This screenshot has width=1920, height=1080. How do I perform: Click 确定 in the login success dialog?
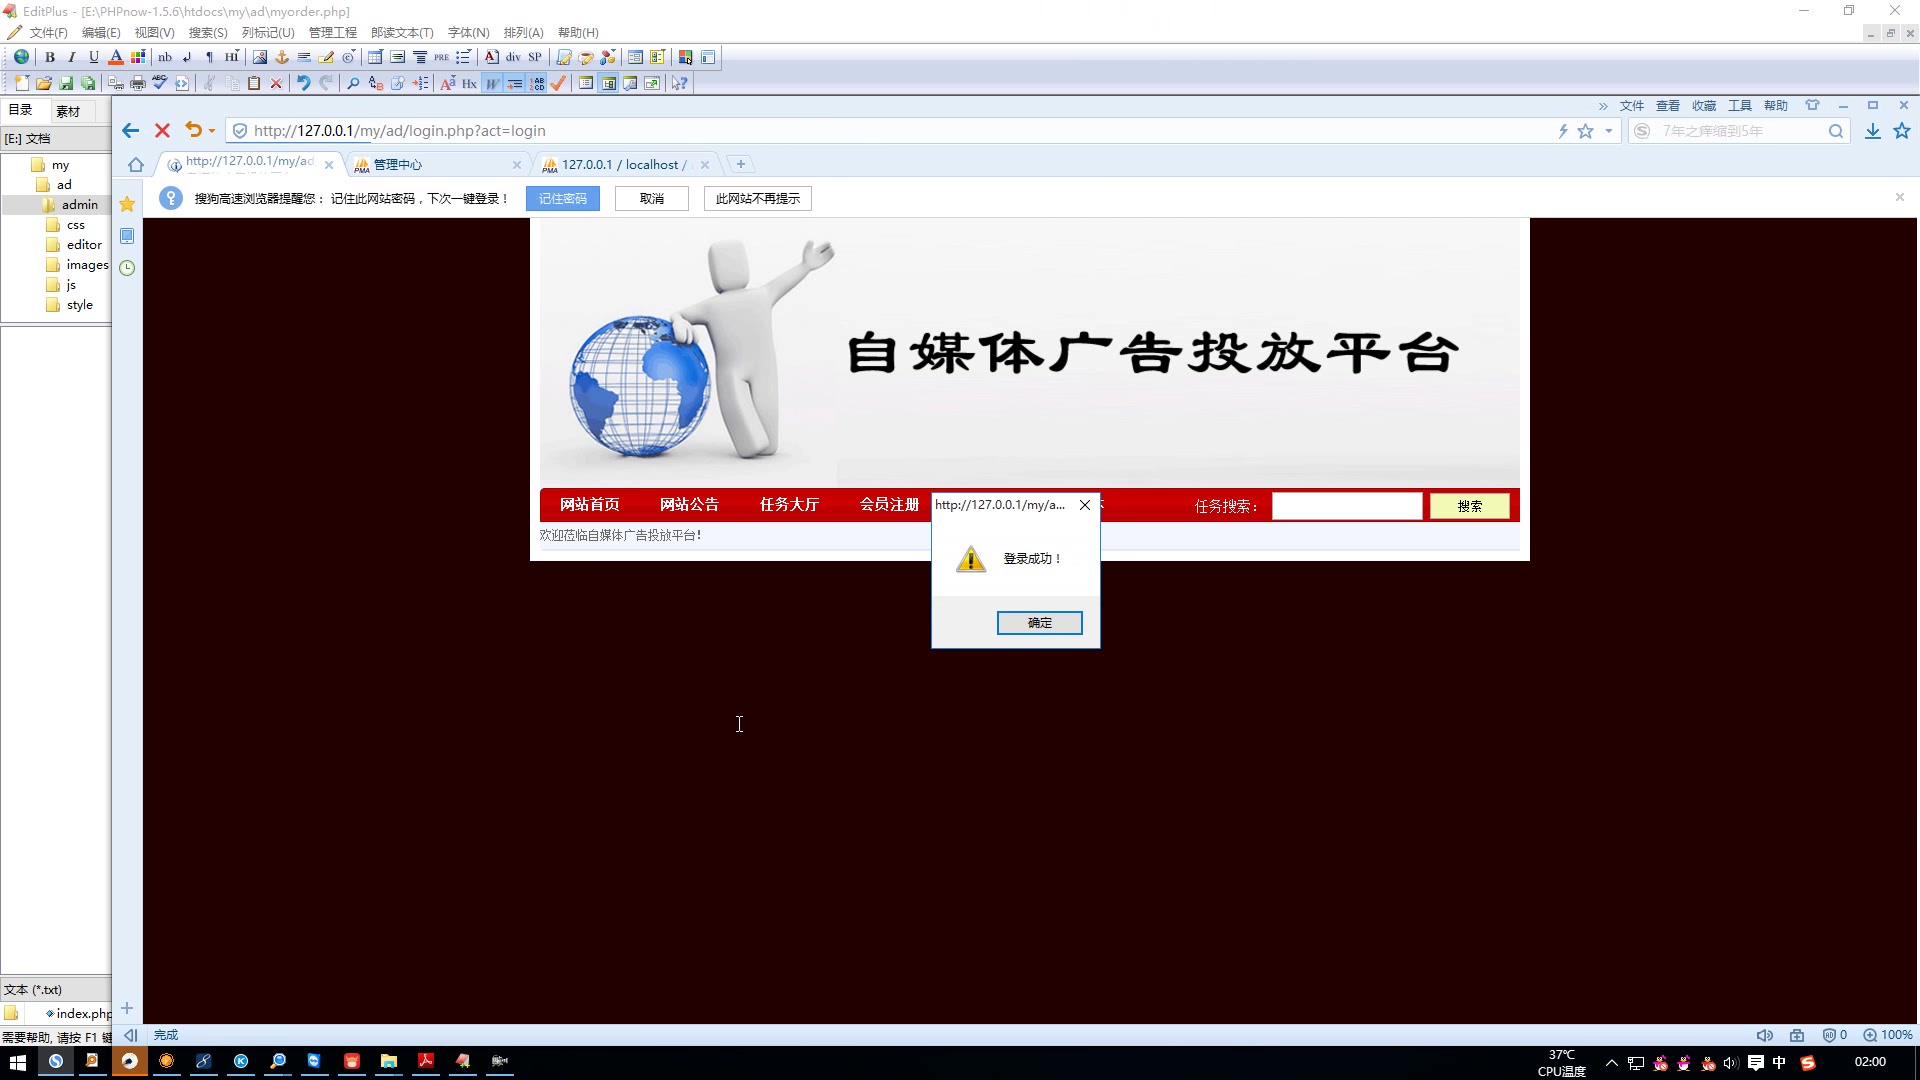click(1040, 623)
